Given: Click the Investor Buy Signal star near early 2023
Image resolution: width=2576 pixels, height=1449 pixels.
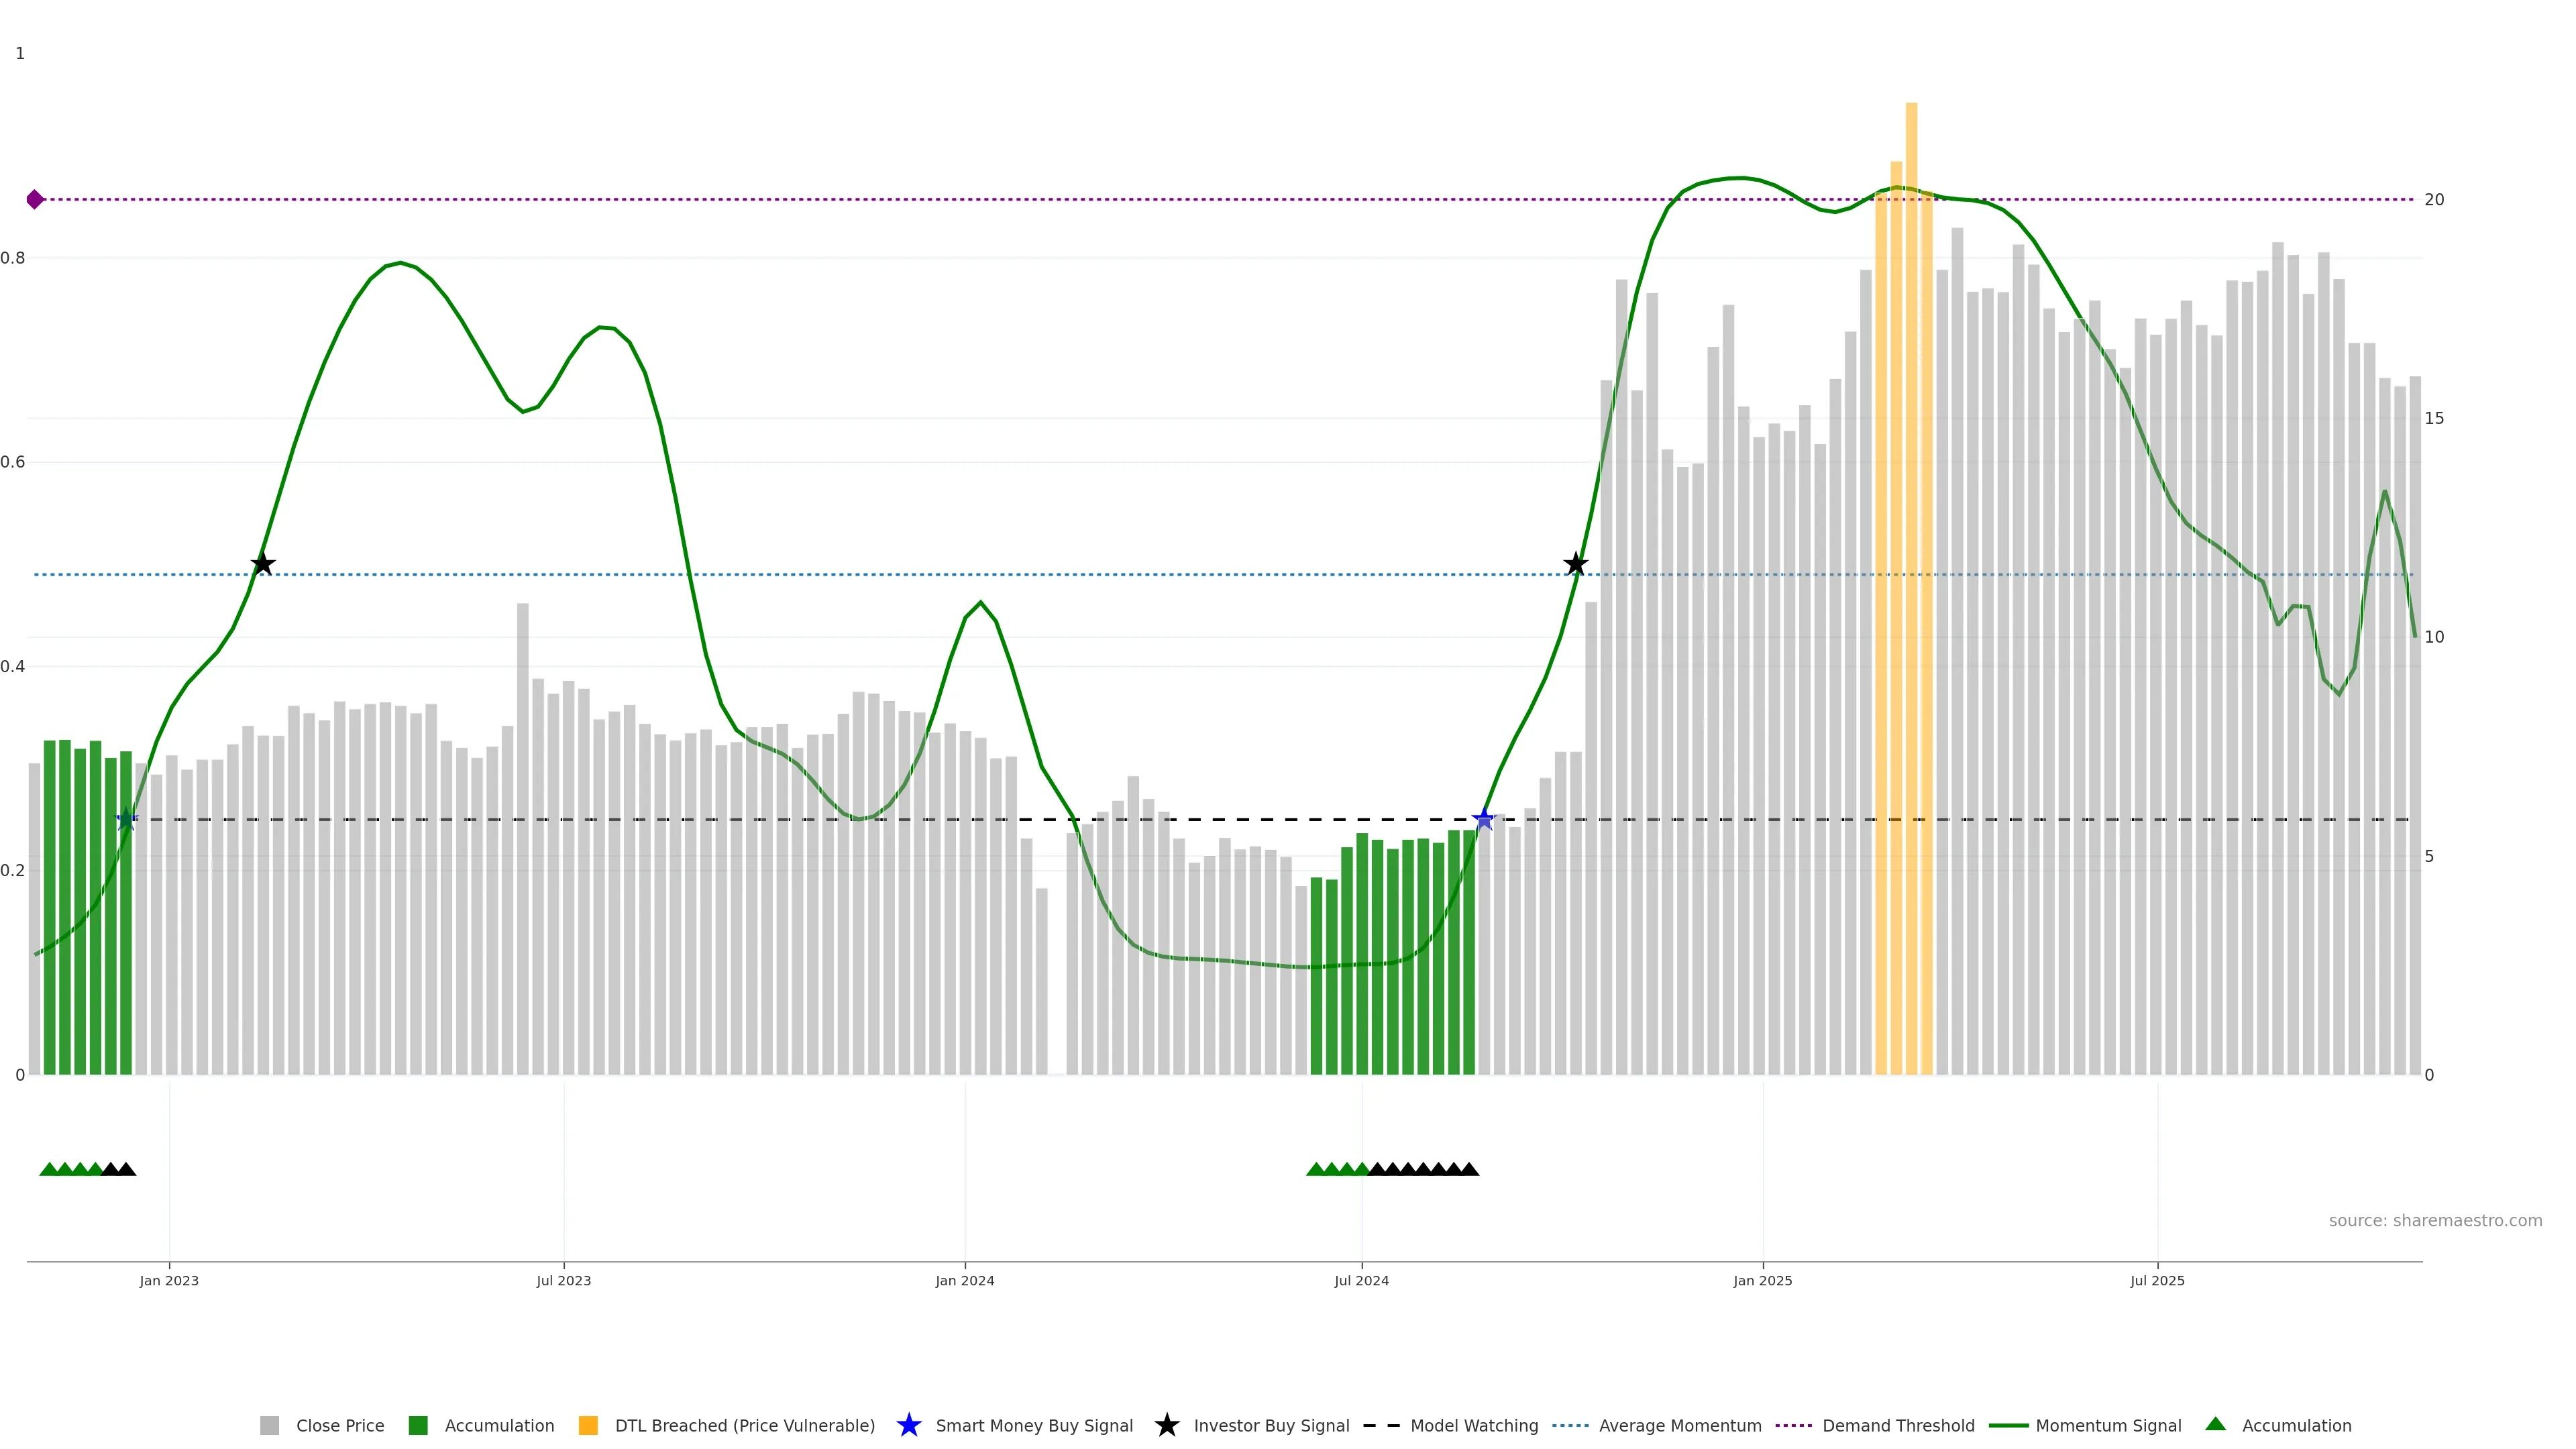Looking at the screenshot, I should [x=262, y=564].
